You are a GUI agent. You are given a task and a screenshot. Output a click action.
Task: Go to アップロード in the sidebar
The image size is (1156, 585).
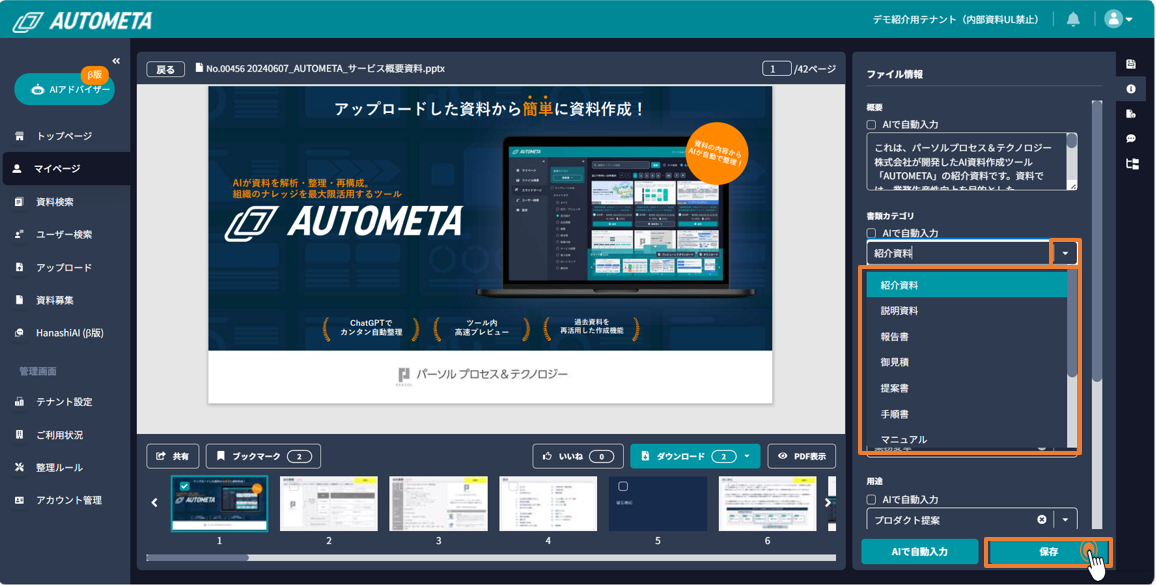pyautogui.click(x=65, y=267)
